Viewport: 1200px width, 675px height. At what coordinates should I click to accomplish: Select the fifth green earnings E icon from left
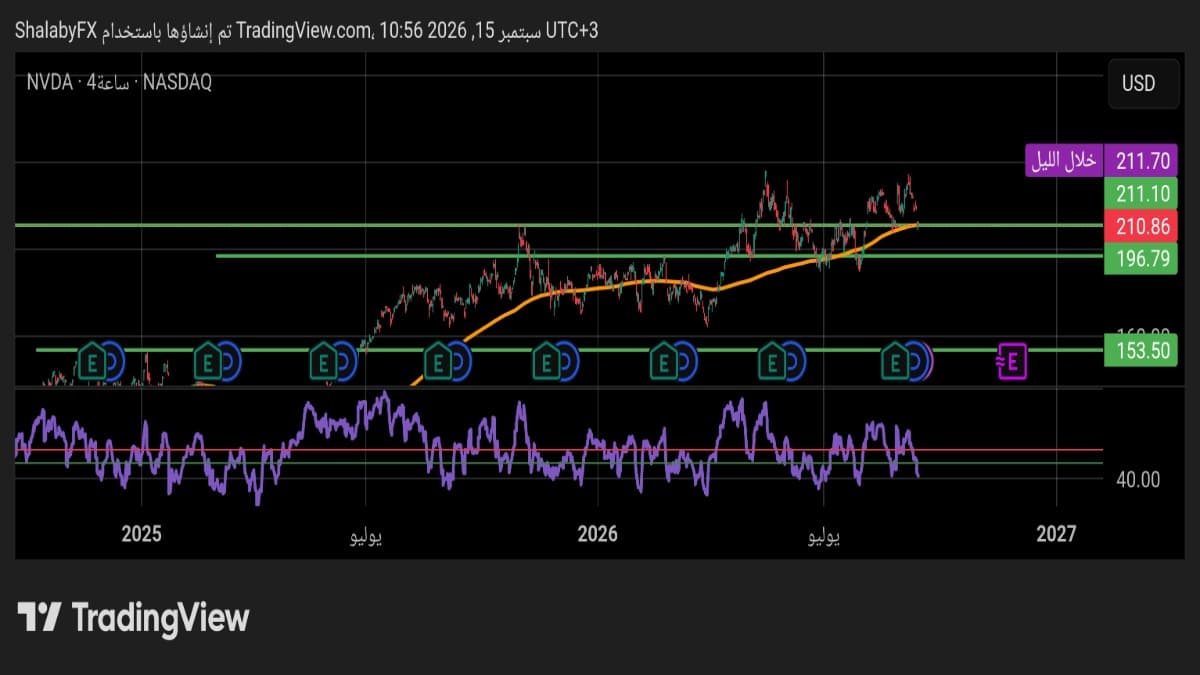[546, 360]
